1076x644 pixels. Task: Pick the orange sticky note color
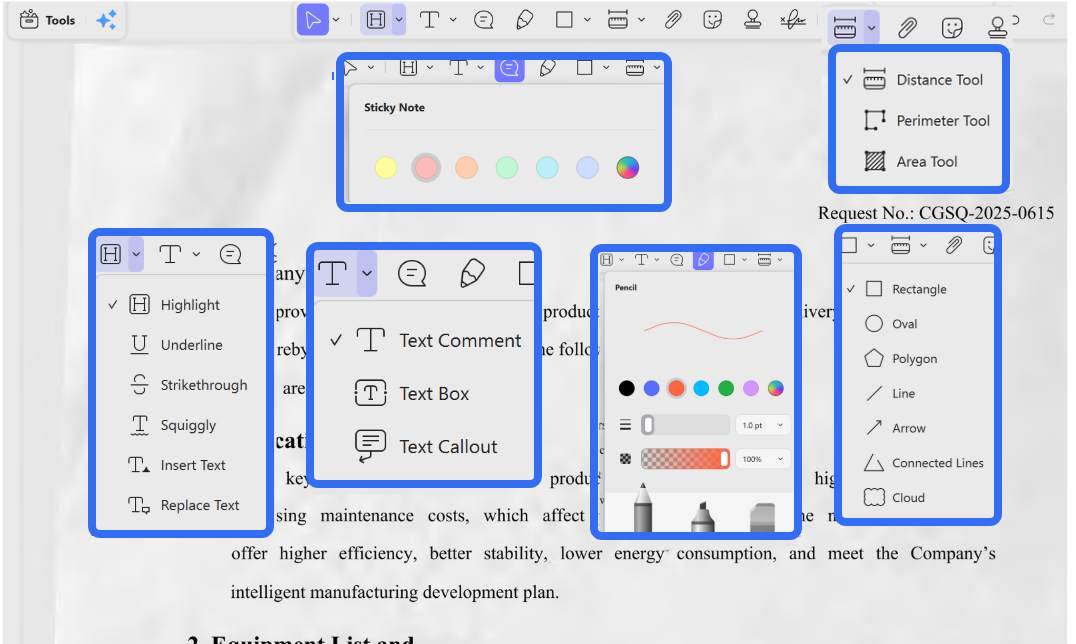[467, 168]
